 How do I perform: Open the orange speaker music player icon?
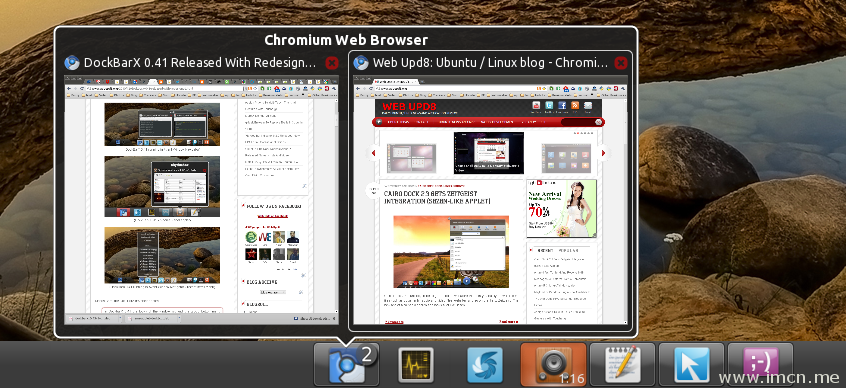coord(553,364)
